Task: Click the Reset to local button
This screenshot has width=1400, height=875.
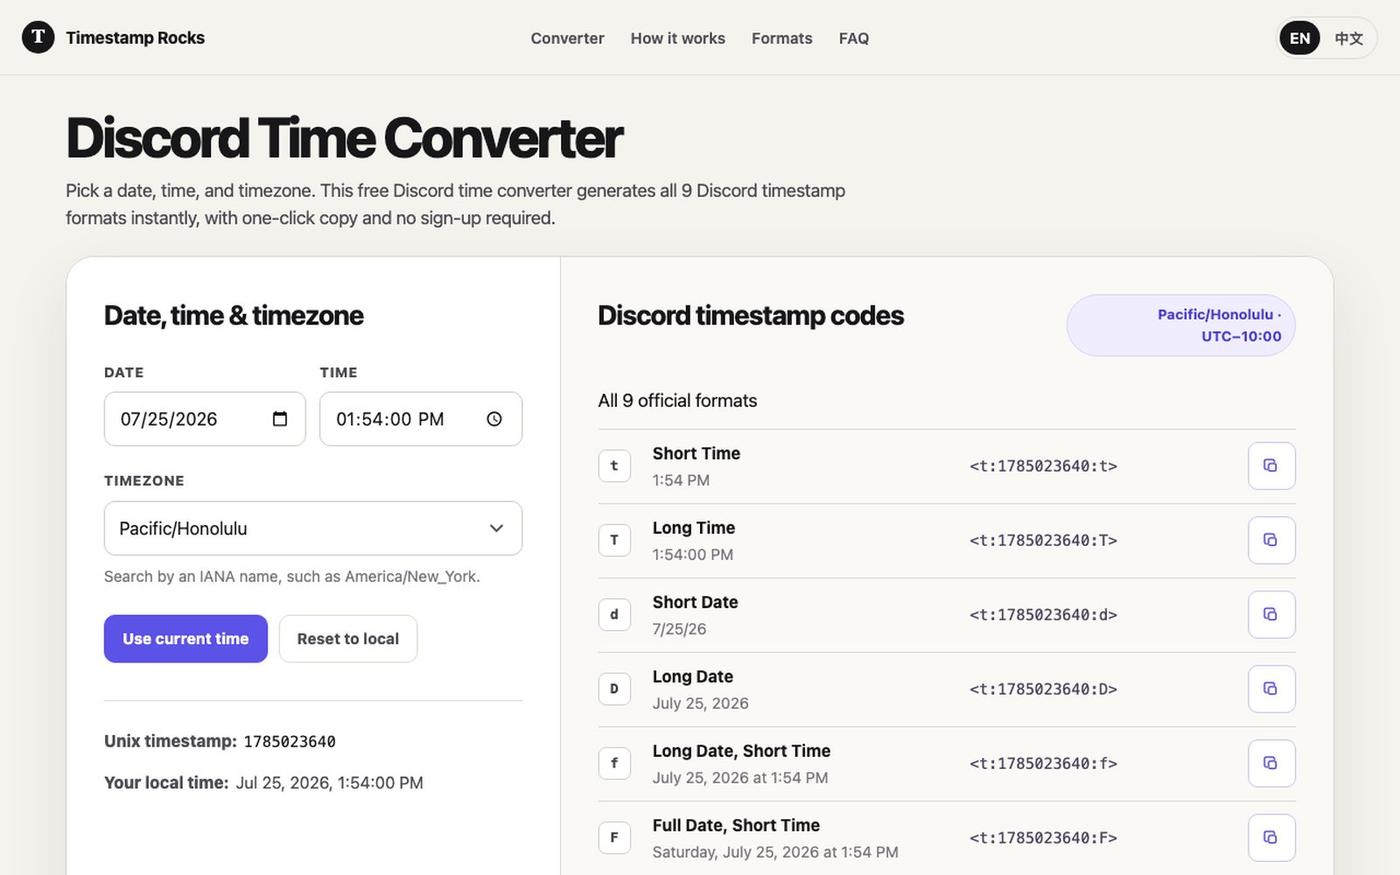Action: pos(348,639)
